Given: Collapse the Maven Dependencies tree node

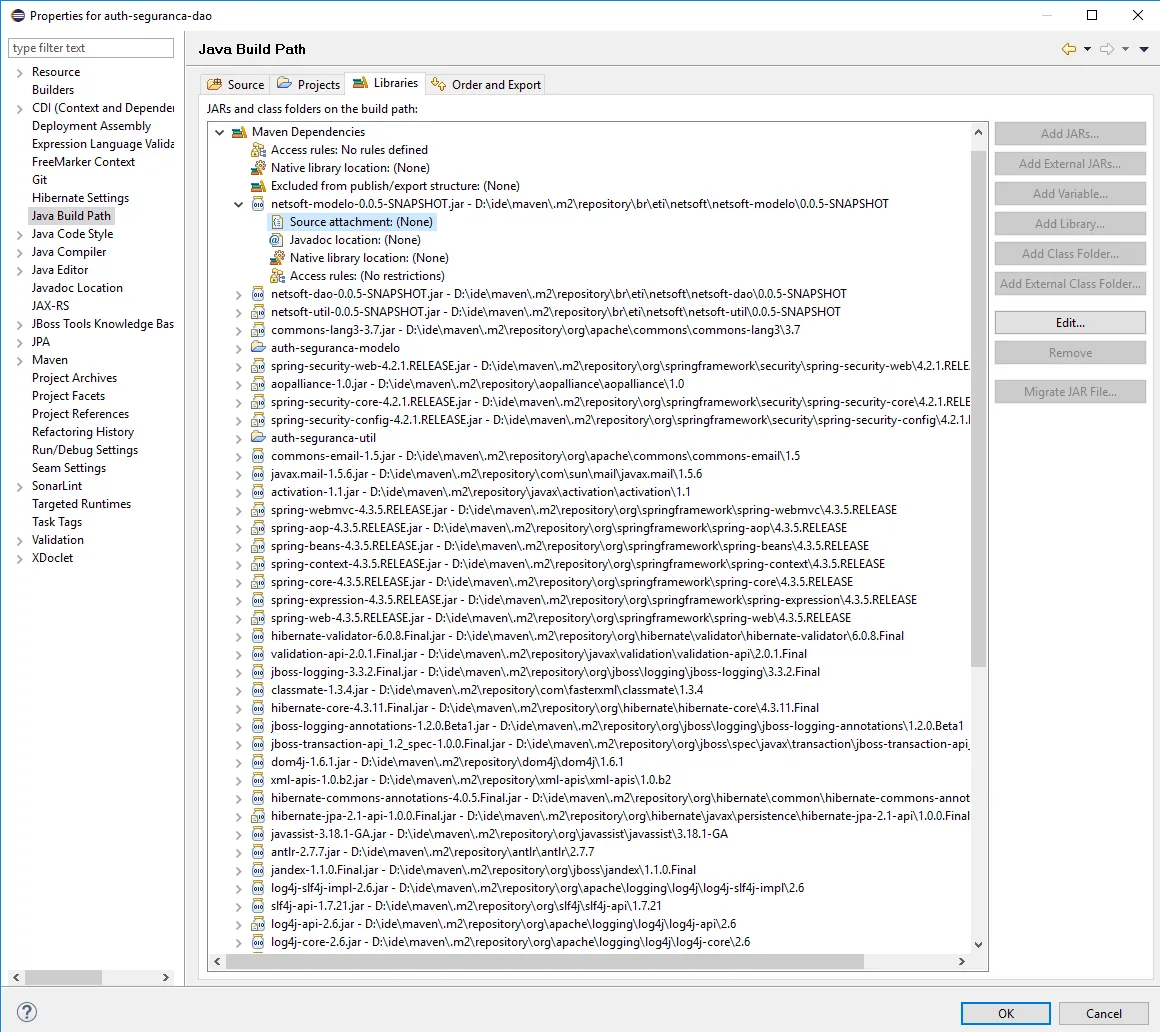Looking at the screenshot, I should click(x=219, y=132).
